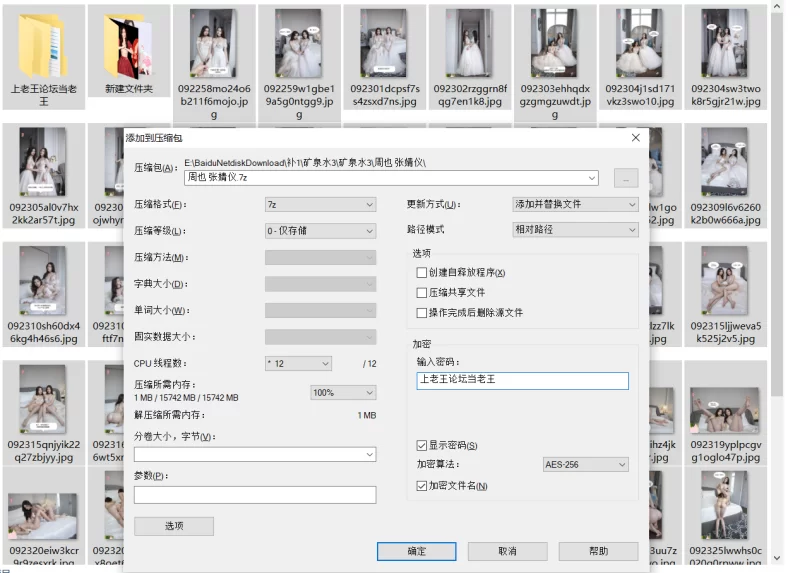The width and height of the screenshot is (800, 573).
Task: Close the 添加到压缩包 dialog
Action: click(x=635, y=137)
